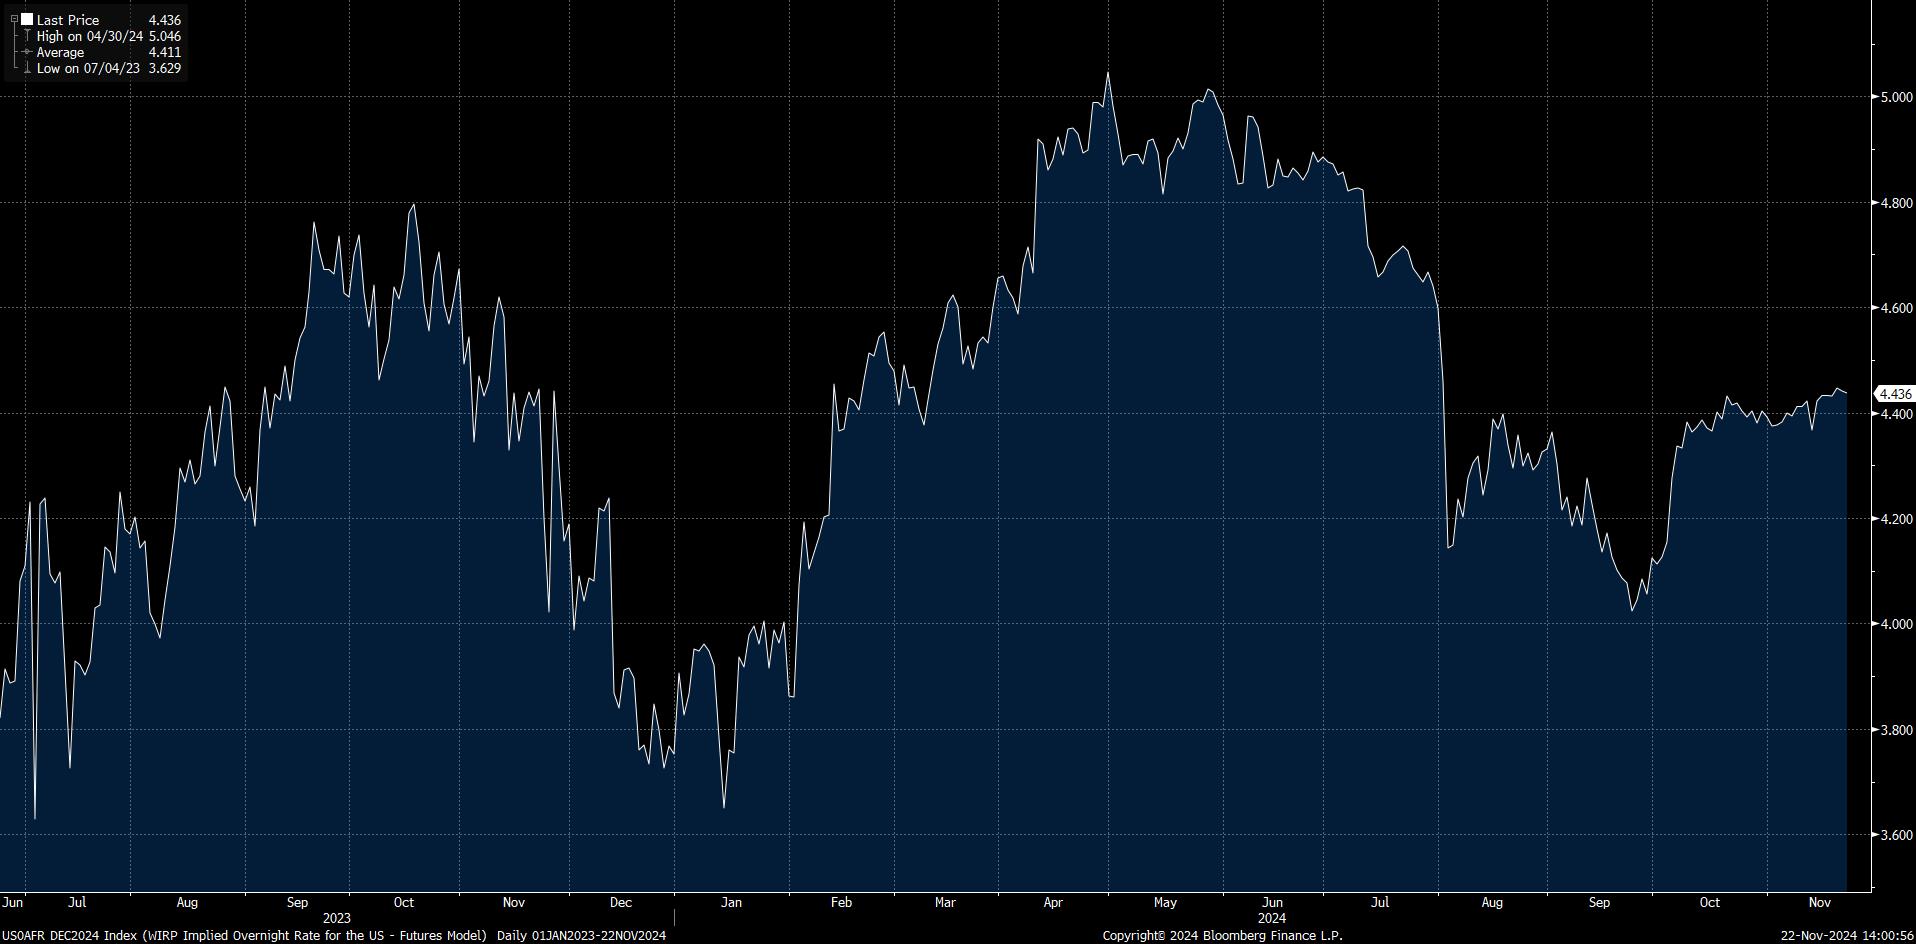Click the 3.800 y-axis label
1916x944 pixels.
coord(1896,730)
